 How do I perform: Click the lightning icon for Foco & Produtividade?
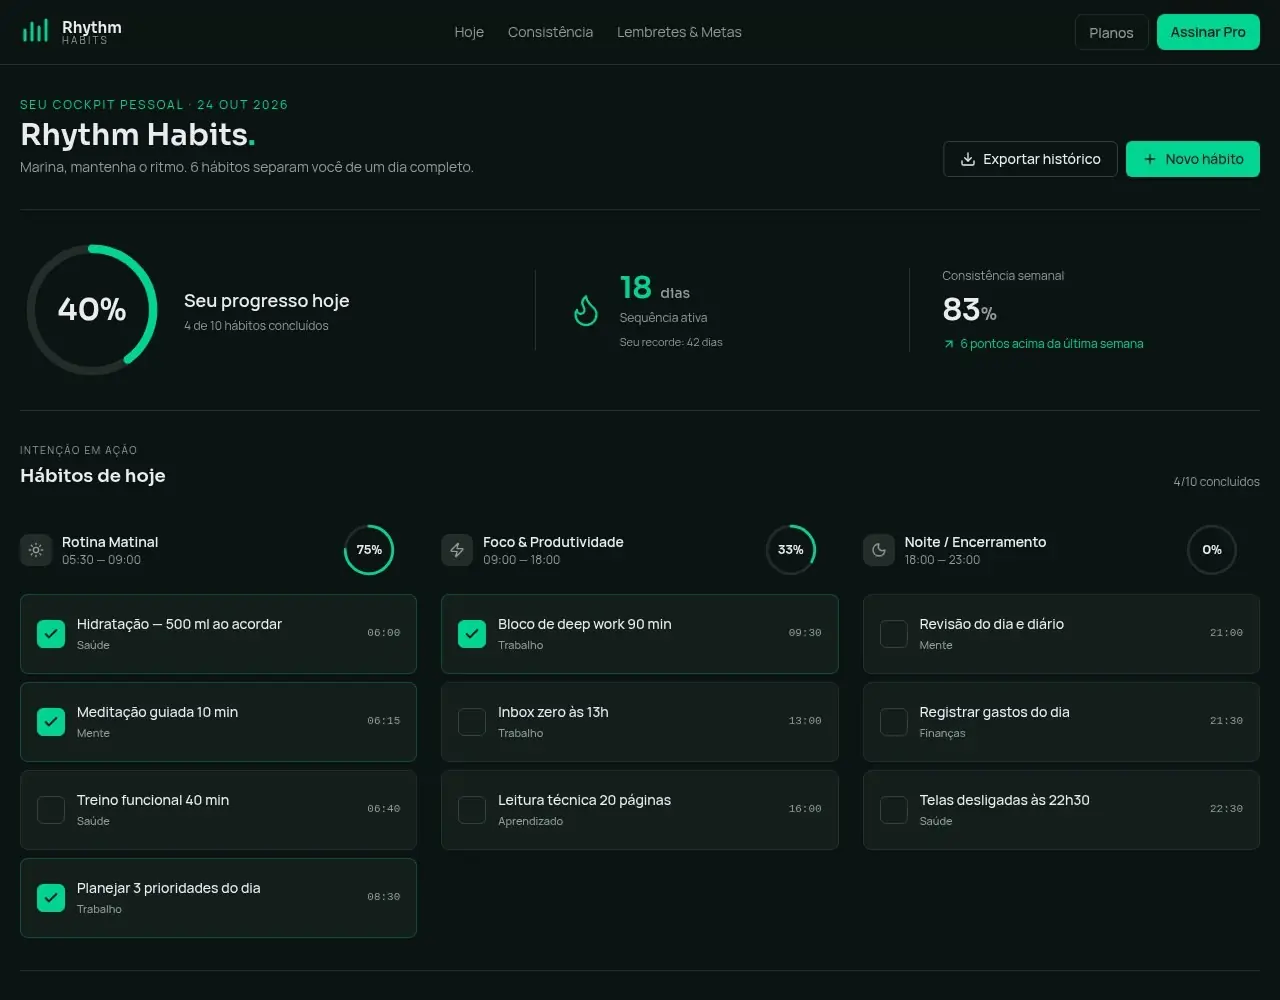[x=457, y=550]
